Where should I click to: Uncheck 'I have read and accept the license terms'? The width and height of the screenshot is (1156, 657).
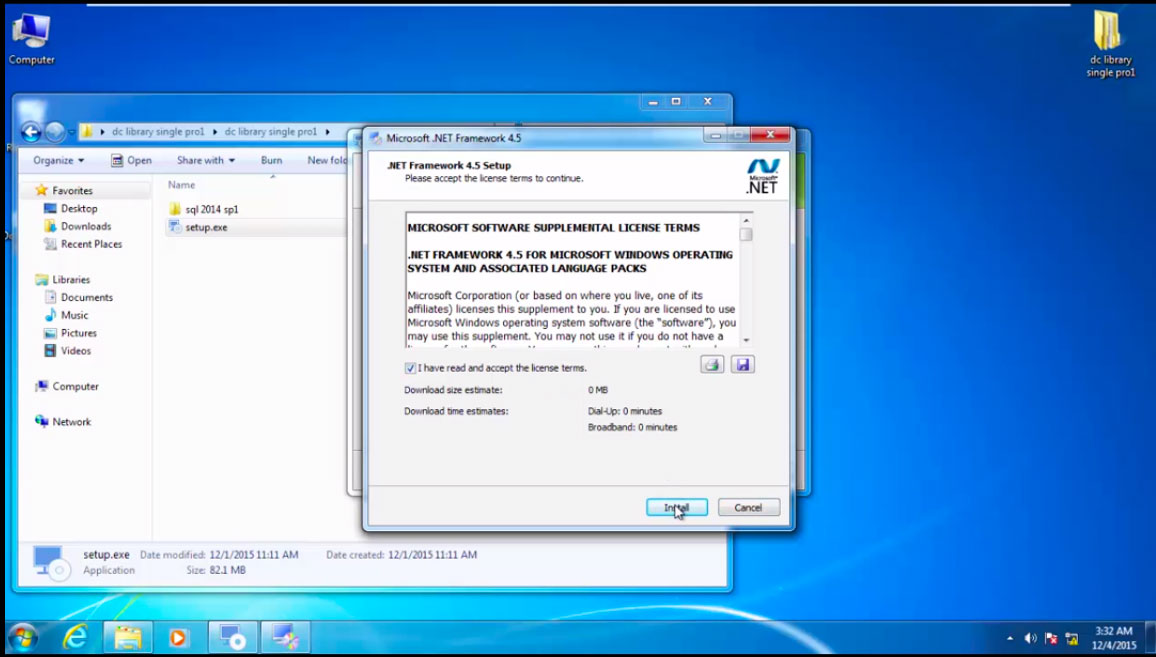click(x=411, y=368)
